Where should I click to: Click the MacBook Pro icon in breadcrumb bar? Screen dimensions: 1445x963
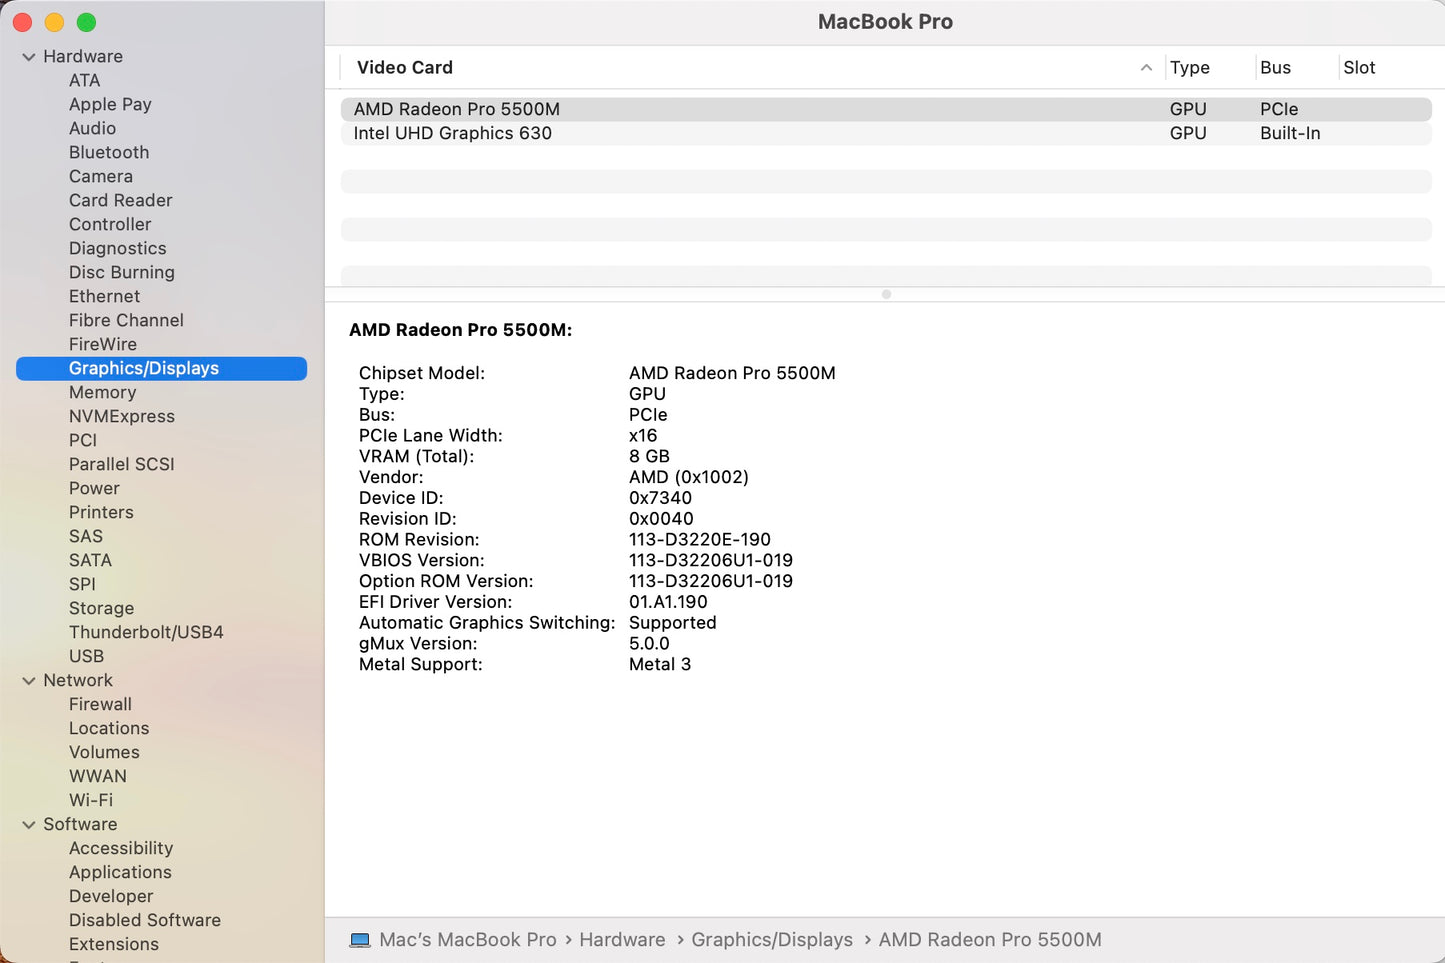[x=359, y=939]
